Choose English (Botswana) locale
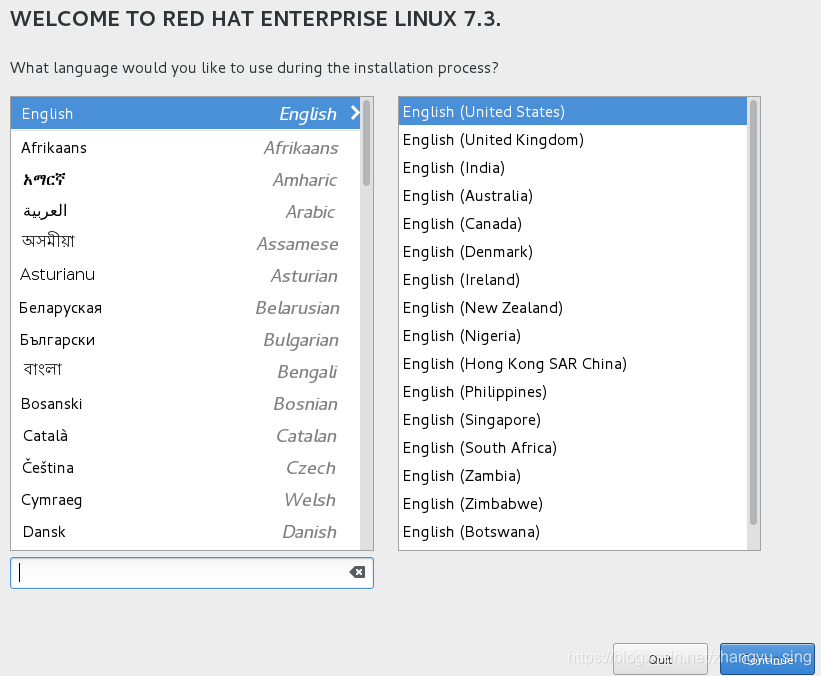This screenshot has width=821, height=676. tap(573, 532)
